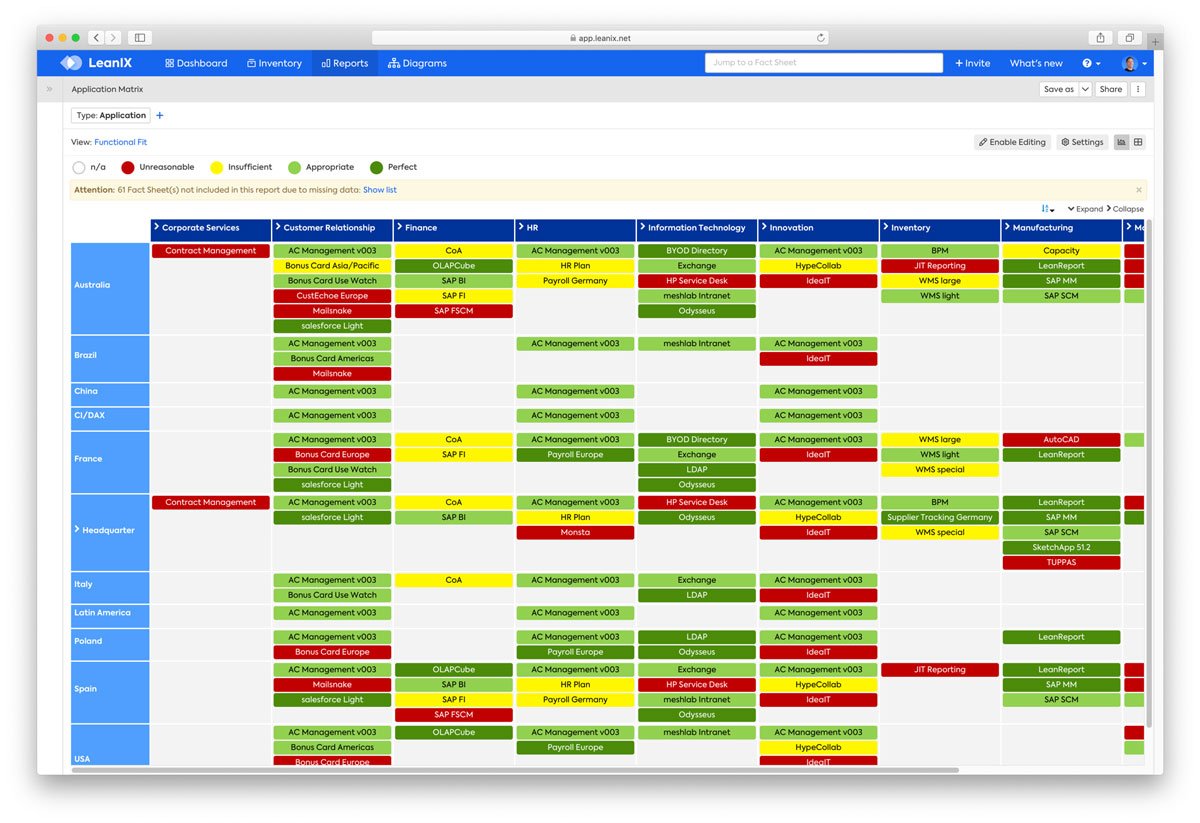The width and height of the screenshot is (1200, 823).
Task: Open the Reports menu in the navigation bar
Action: 344,62
